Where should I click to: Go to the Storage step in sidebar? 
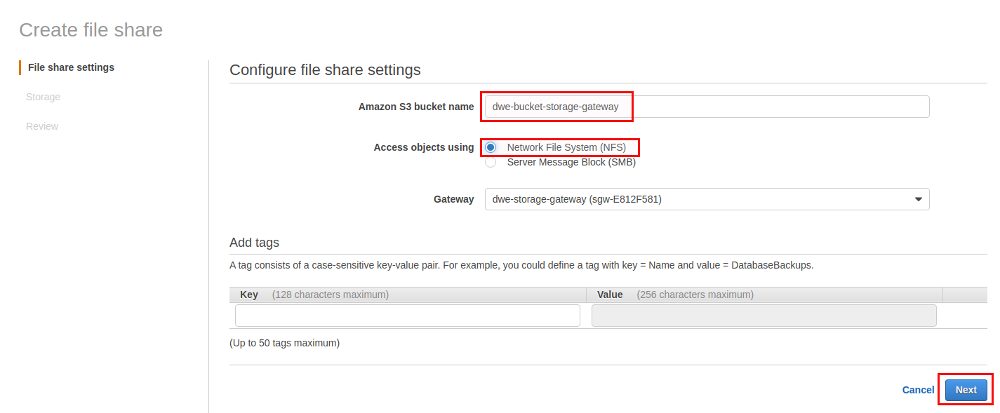(43, 97)
